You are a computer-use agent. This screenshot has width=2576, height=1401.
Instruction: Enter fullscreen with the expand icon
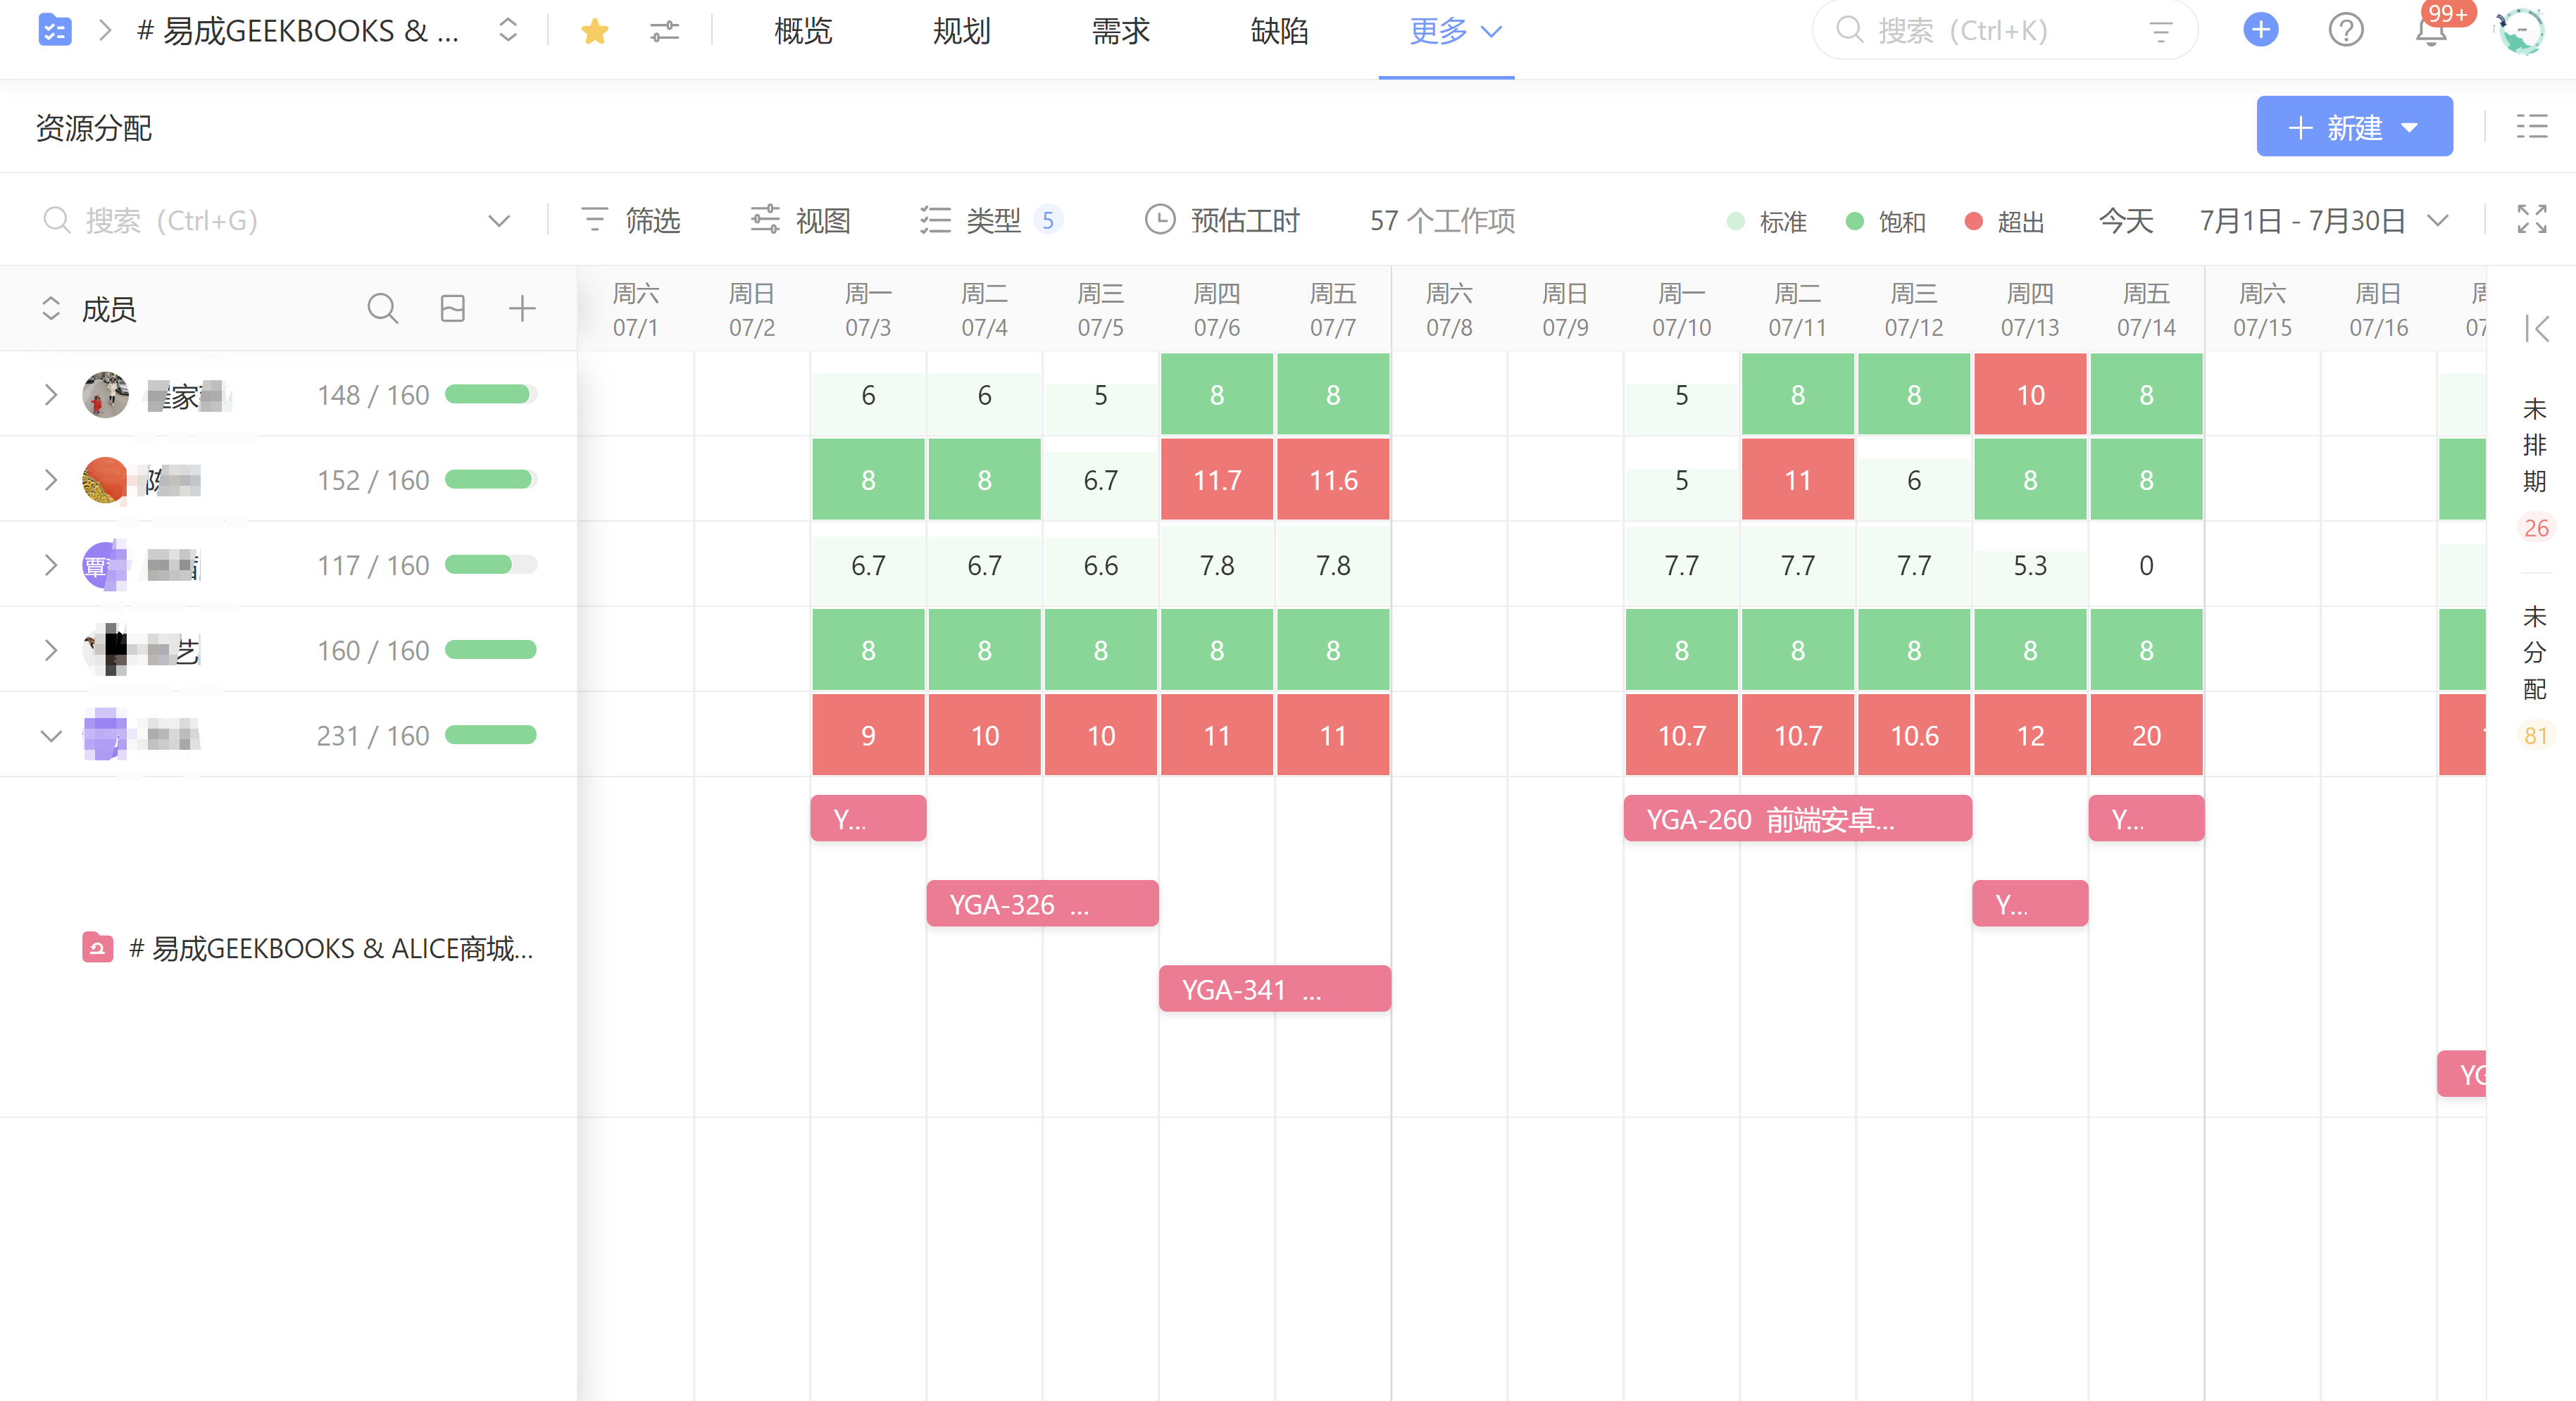pyautogui.click(x=2531, y=219)
